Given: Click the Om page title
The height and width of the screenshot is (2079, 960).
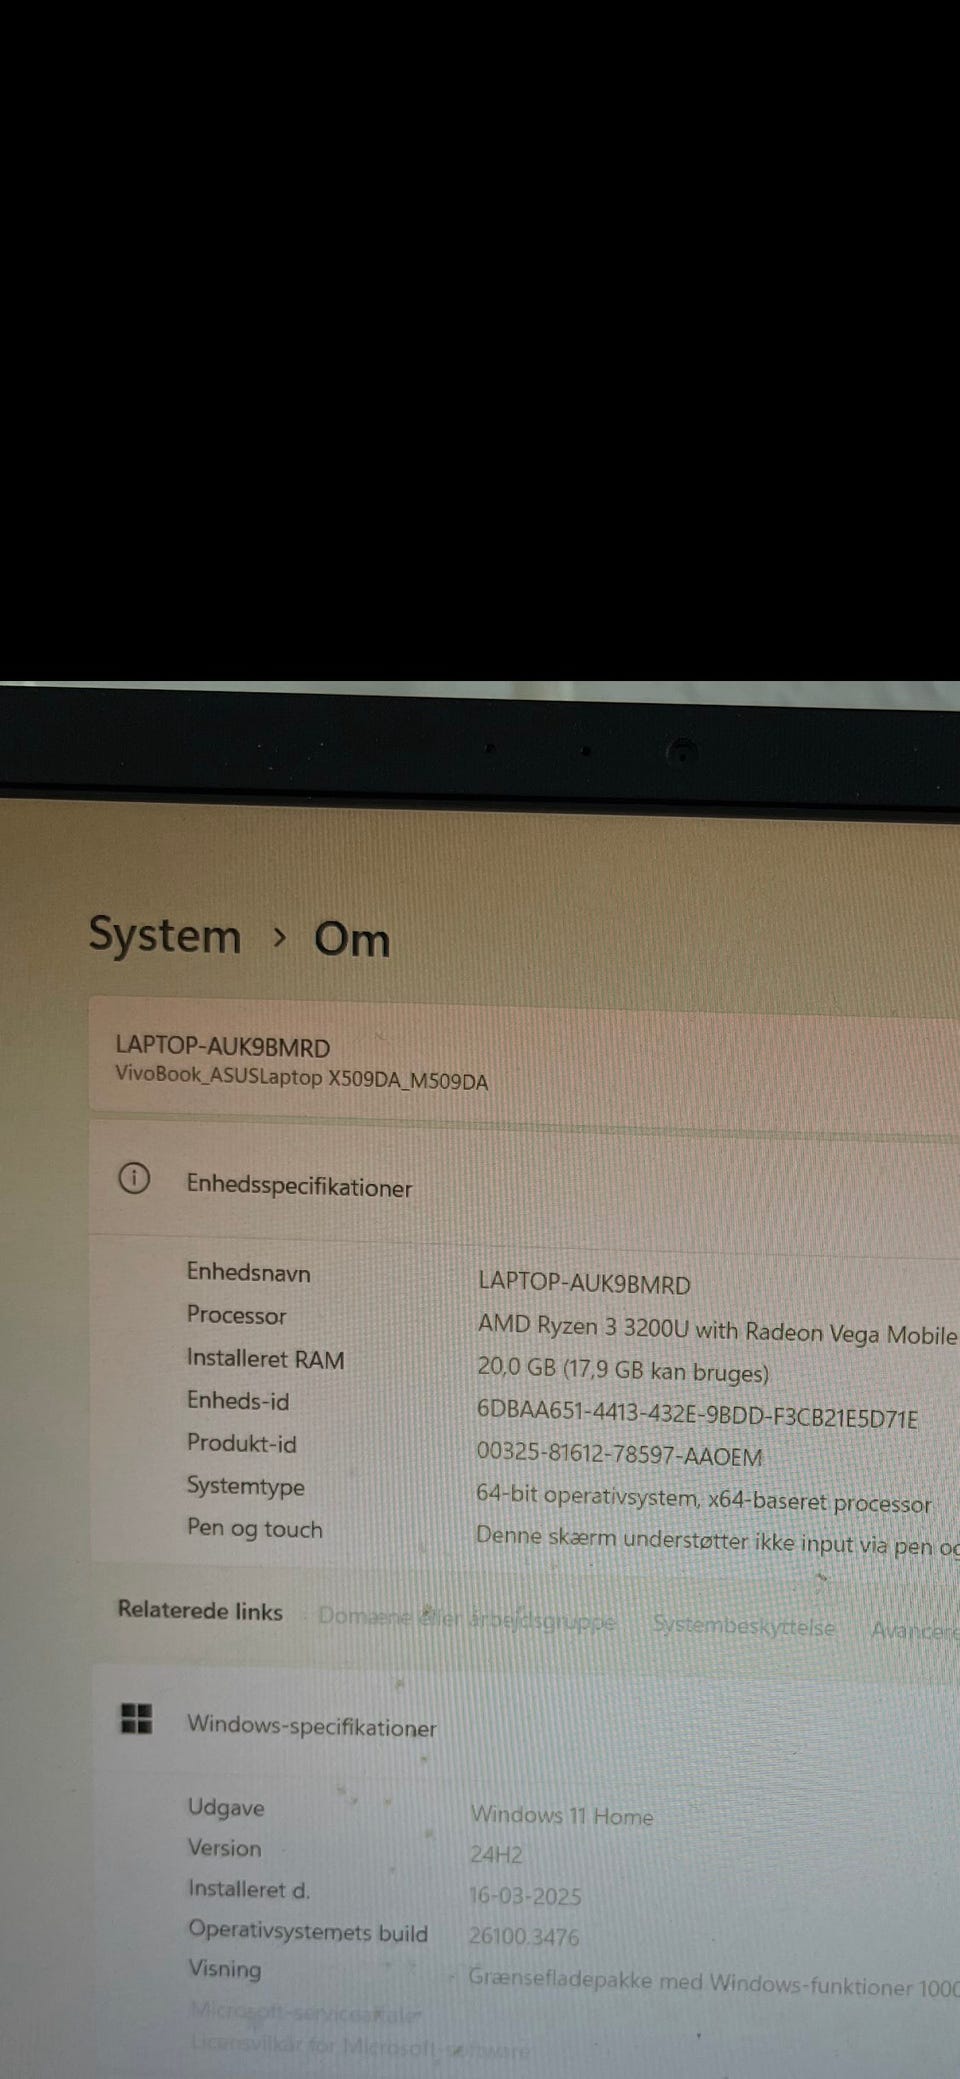Looking at the screenshot, I should click(351, 940).
